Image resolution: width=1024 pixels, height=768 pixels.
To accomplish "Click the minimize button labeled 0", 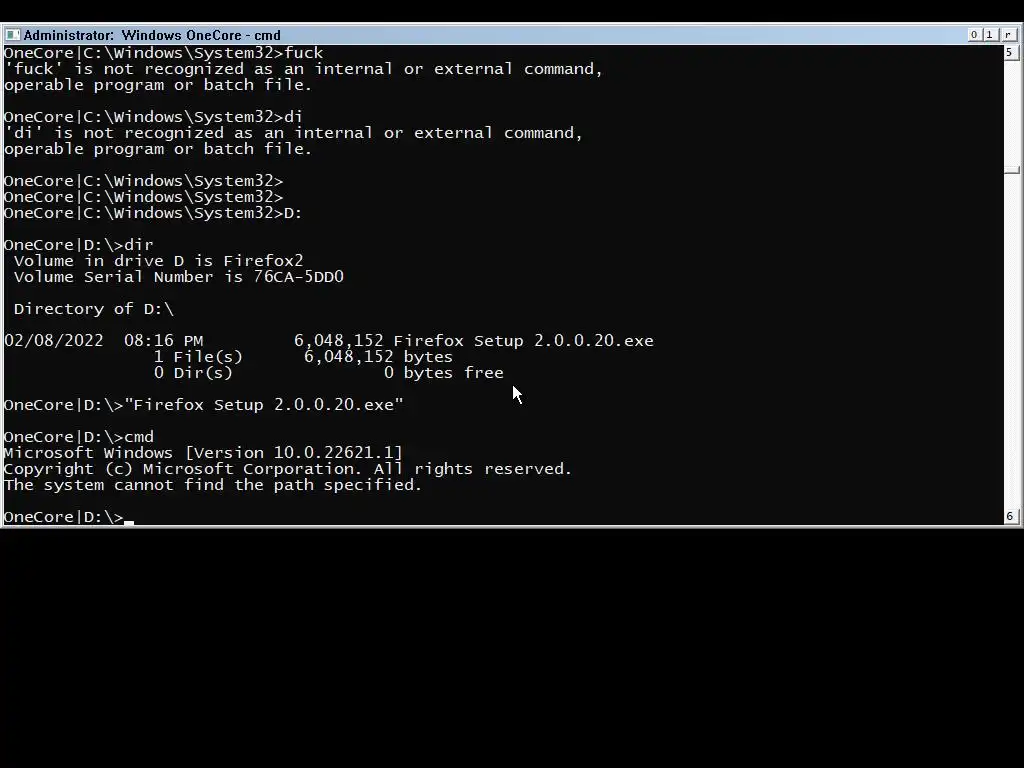I will (974, 35).
